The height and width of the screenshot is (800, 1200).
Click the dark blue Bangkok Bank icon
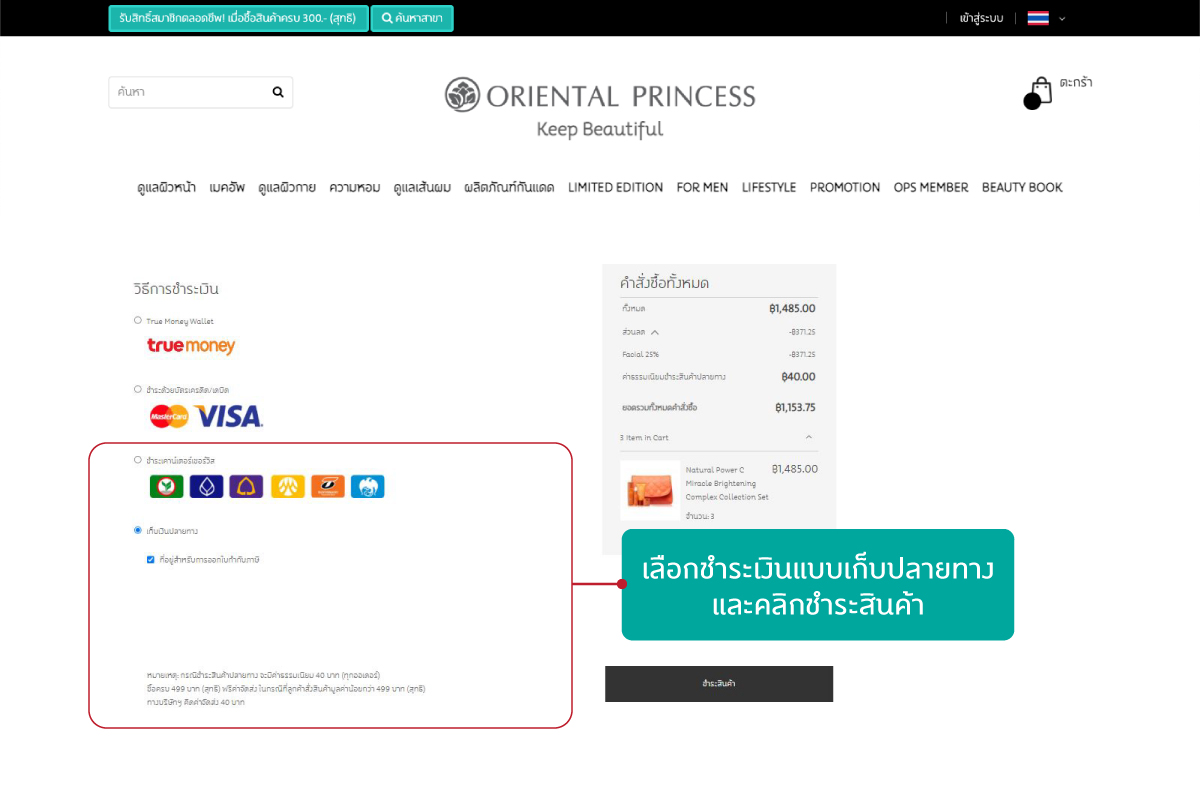tap(206, 487)
